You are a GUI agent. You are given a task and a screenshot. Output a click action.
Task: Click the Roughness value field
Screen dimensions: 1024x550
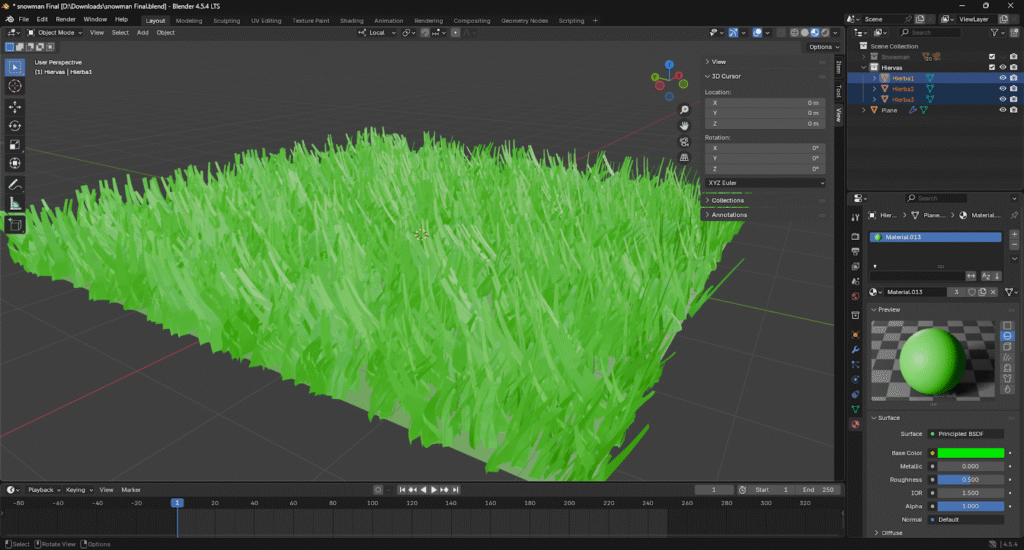(x=969, y=480)
